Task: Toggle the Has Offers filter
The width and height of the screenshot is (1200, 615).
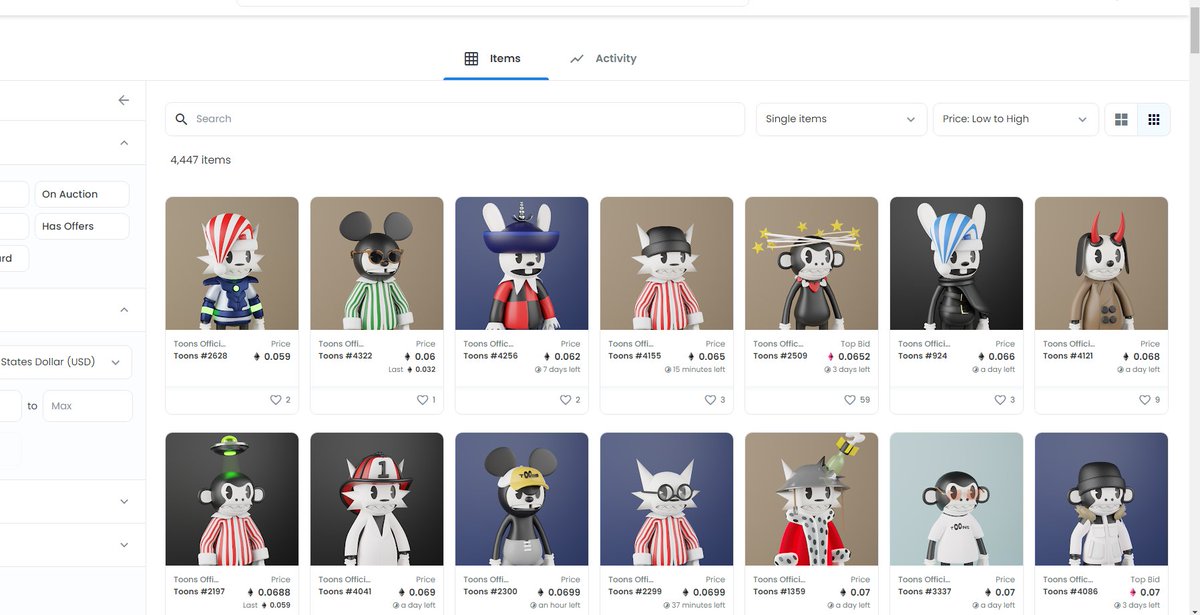Action: point(82,226)
